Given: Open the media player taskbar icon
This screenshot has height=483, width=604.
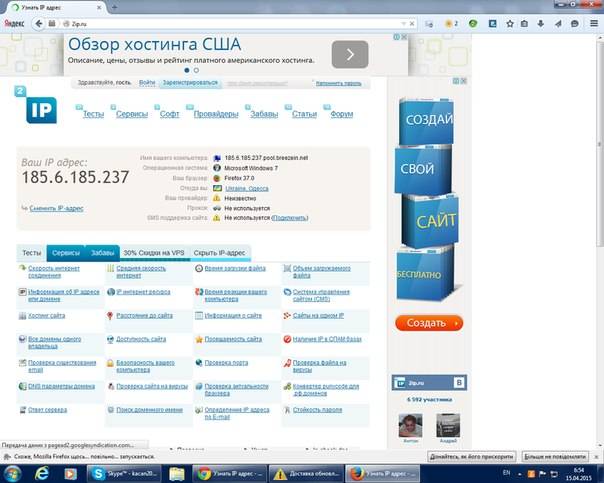Looking at the screenshot, I should (x=70, y=474).
